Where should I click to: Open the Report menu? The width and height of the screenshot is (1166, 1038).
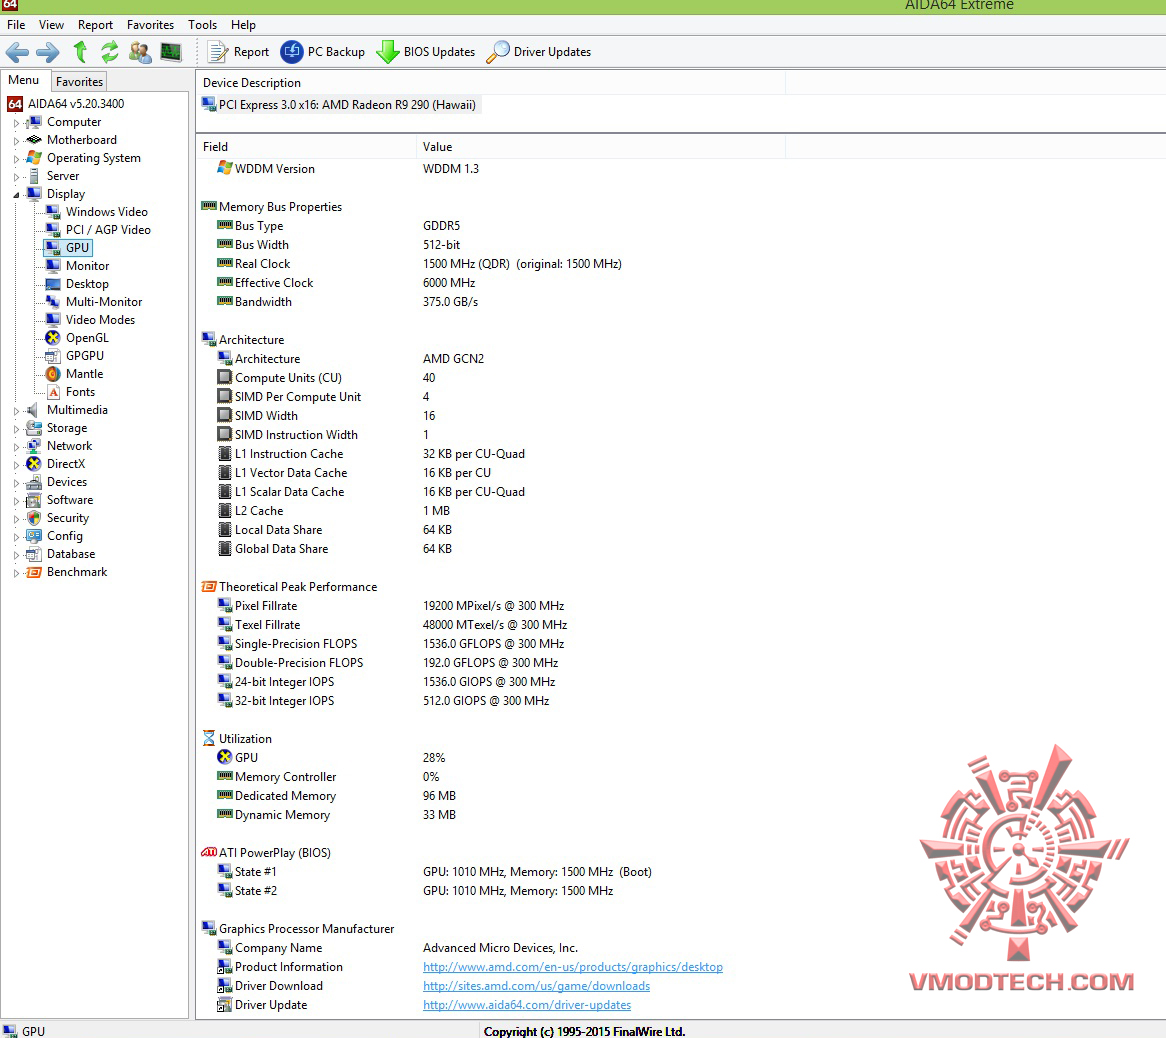point(95,25)
